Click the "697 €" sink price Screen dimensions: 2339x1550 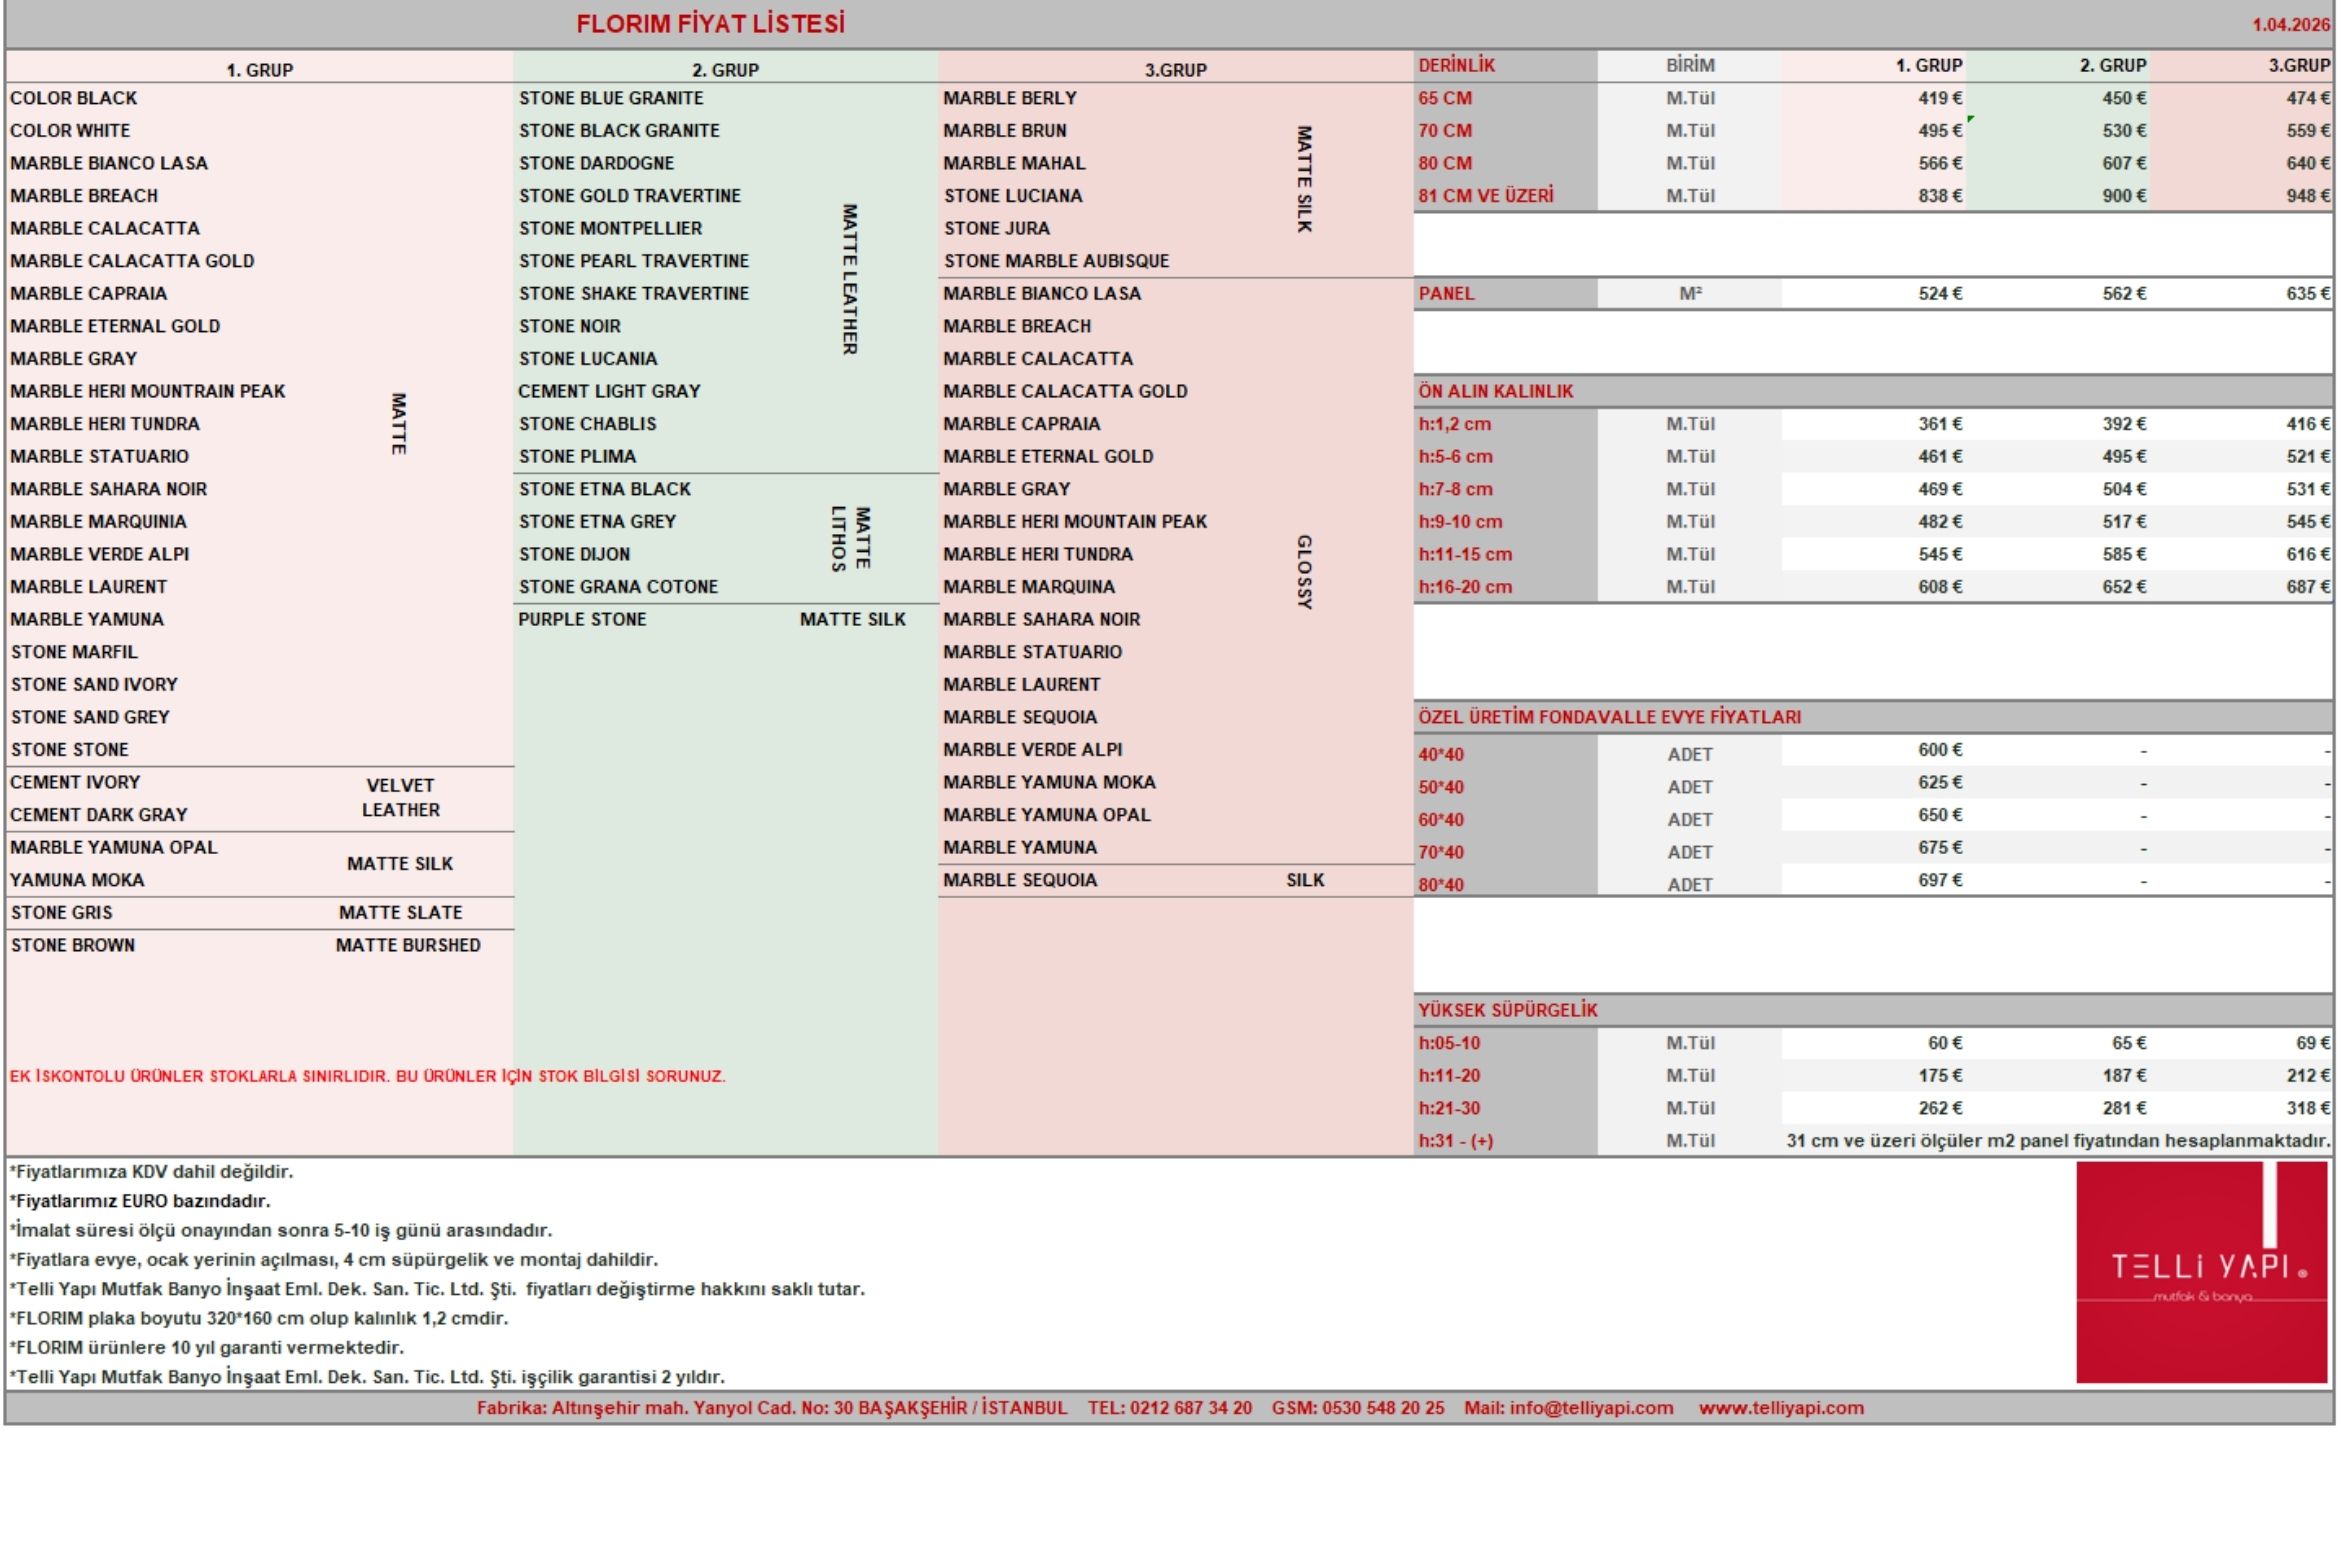1940,880
